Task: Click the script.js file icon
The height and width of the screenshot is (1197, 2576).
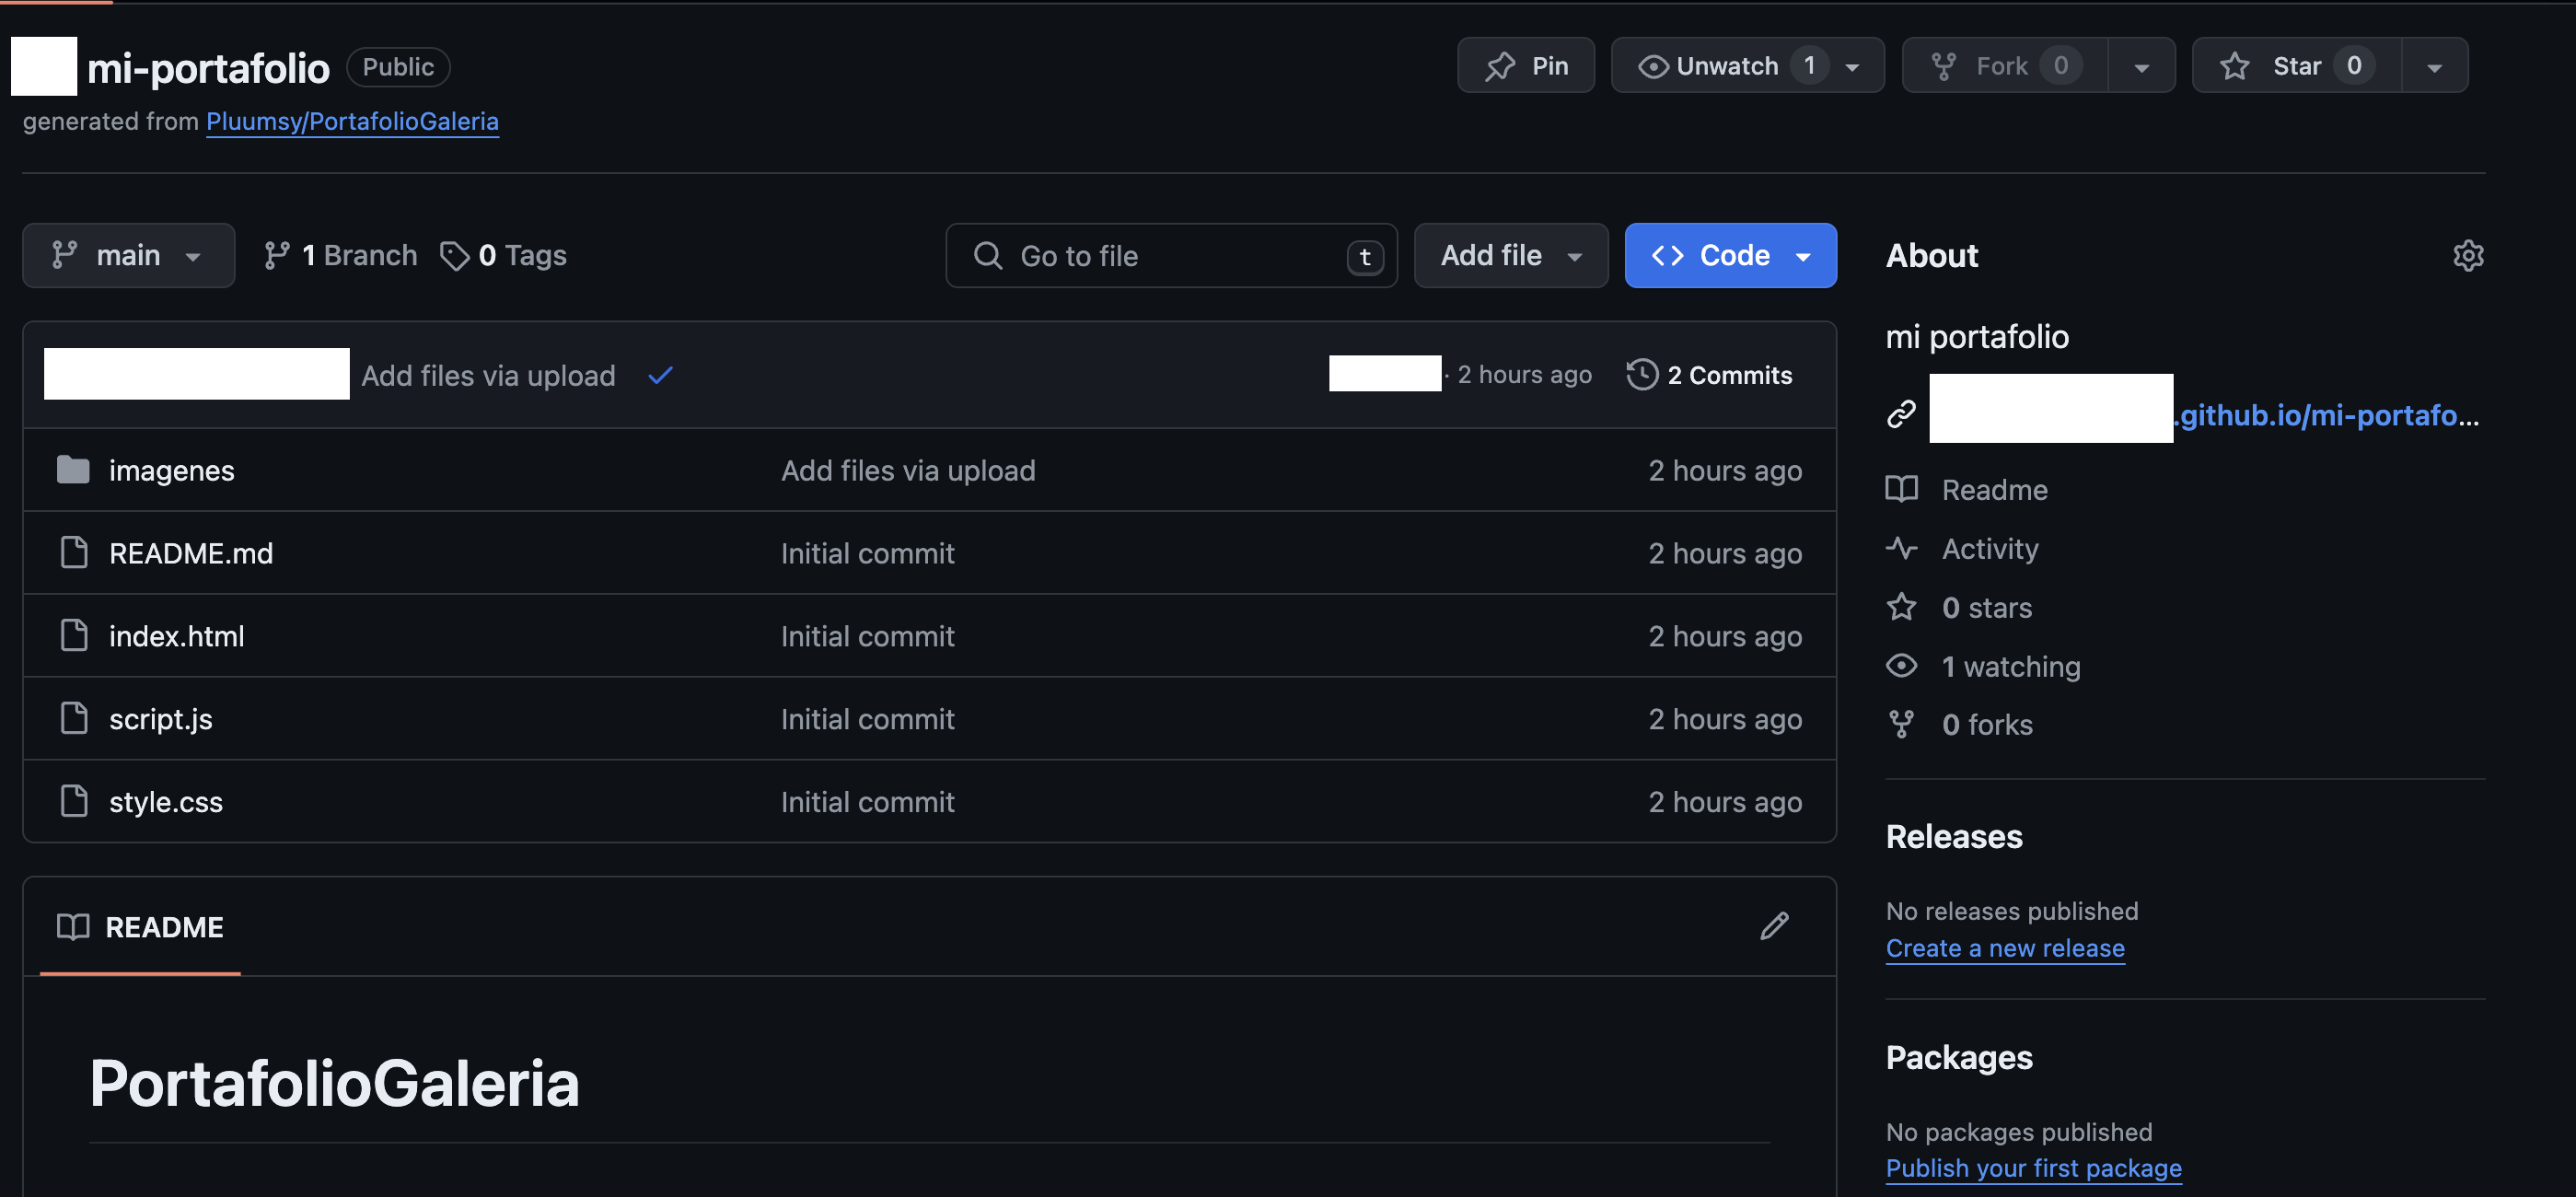Action: click(x=74, y=718)
